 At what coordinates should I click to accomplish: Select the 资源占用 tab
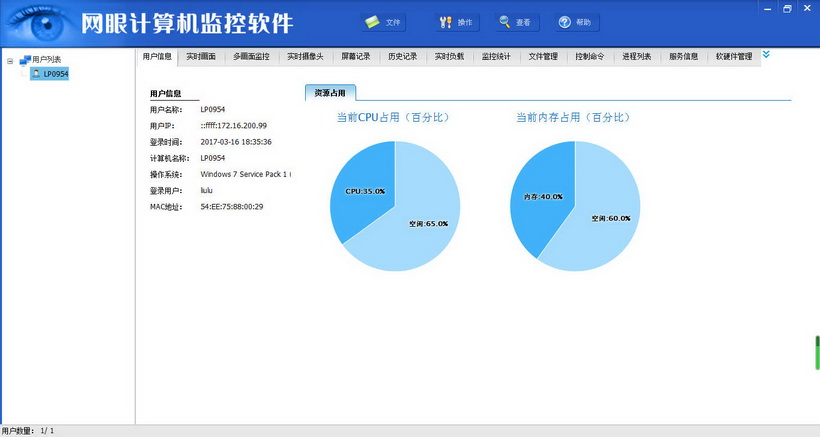click(330, 93)
